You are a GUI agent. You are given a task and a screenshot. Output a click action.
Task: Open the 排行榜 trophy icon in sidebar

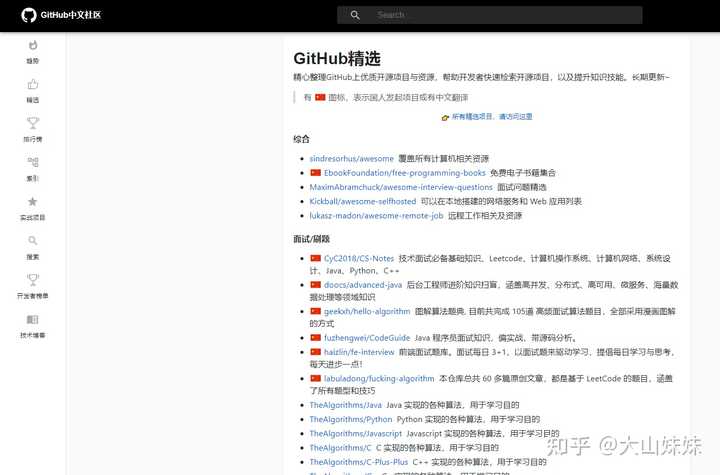click(x=33, y=123)
